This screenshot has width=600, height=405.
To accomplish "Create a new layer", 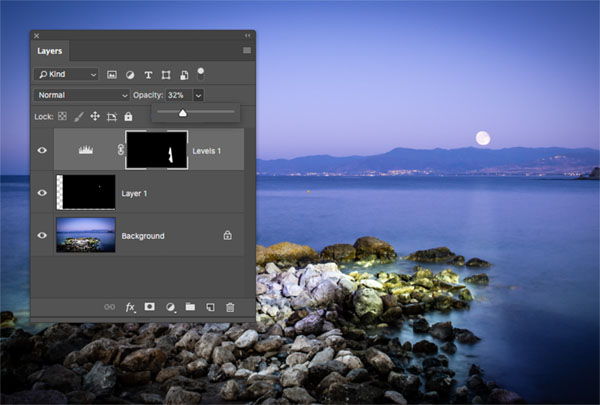I will 210,307.
